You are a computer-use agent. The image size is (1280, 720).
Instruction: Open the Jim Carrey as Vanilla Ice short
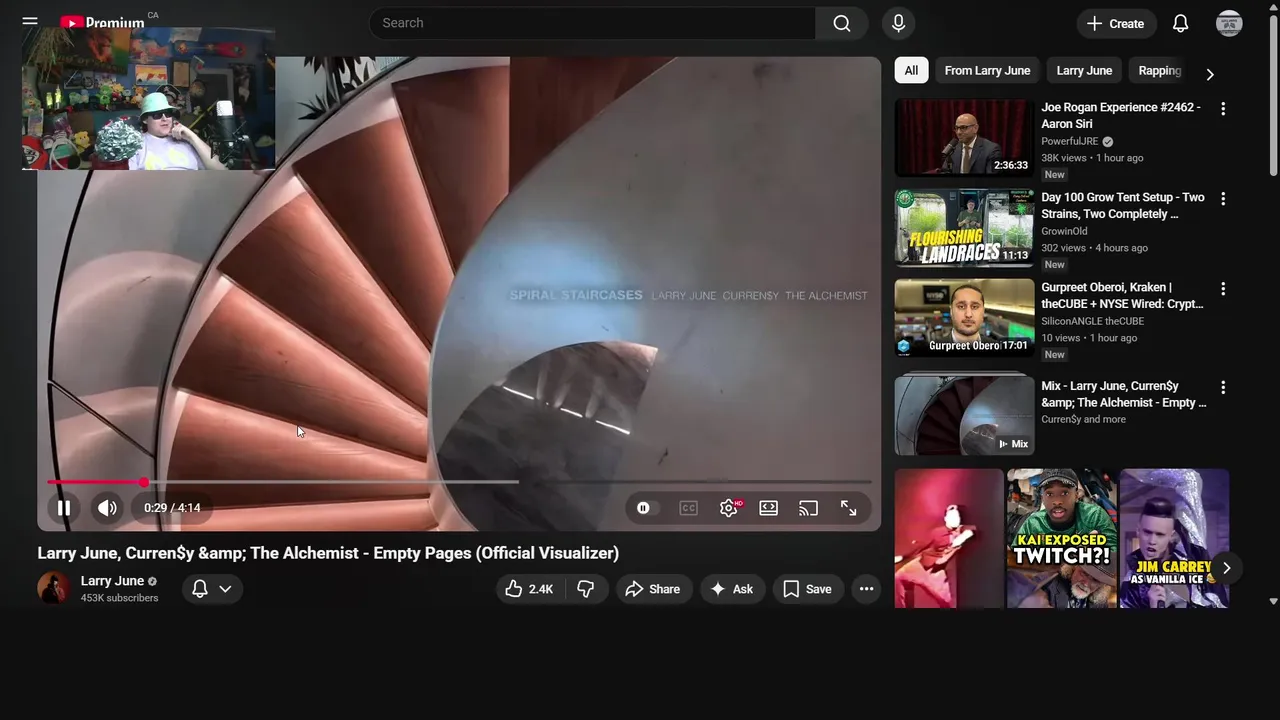coord(1174,538)
